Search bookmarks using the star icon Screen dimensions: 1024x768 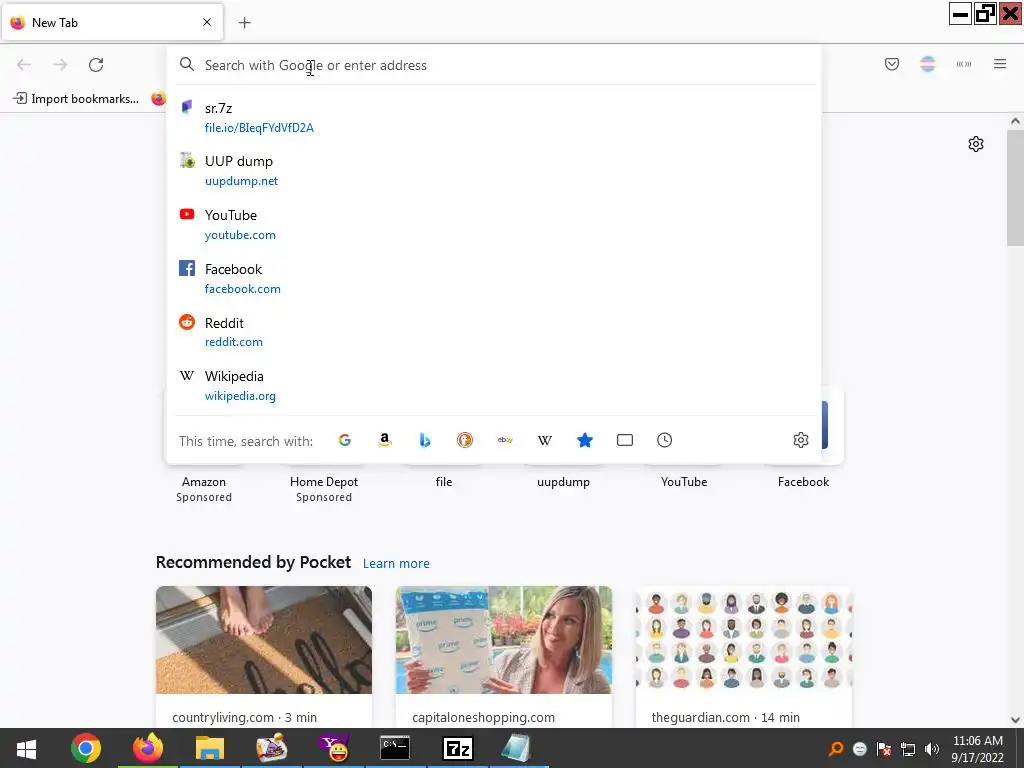584,440
